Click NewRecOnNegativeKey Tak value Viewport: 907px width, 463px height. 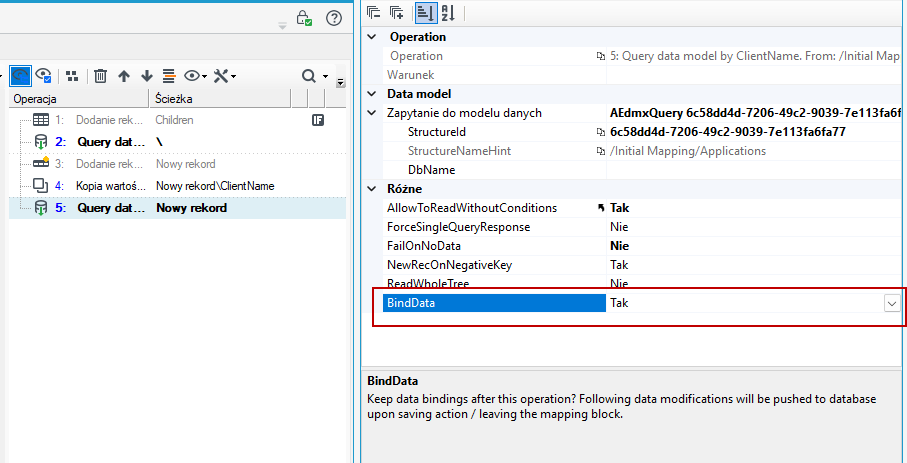pyautogui.click(x=619, y=265)
